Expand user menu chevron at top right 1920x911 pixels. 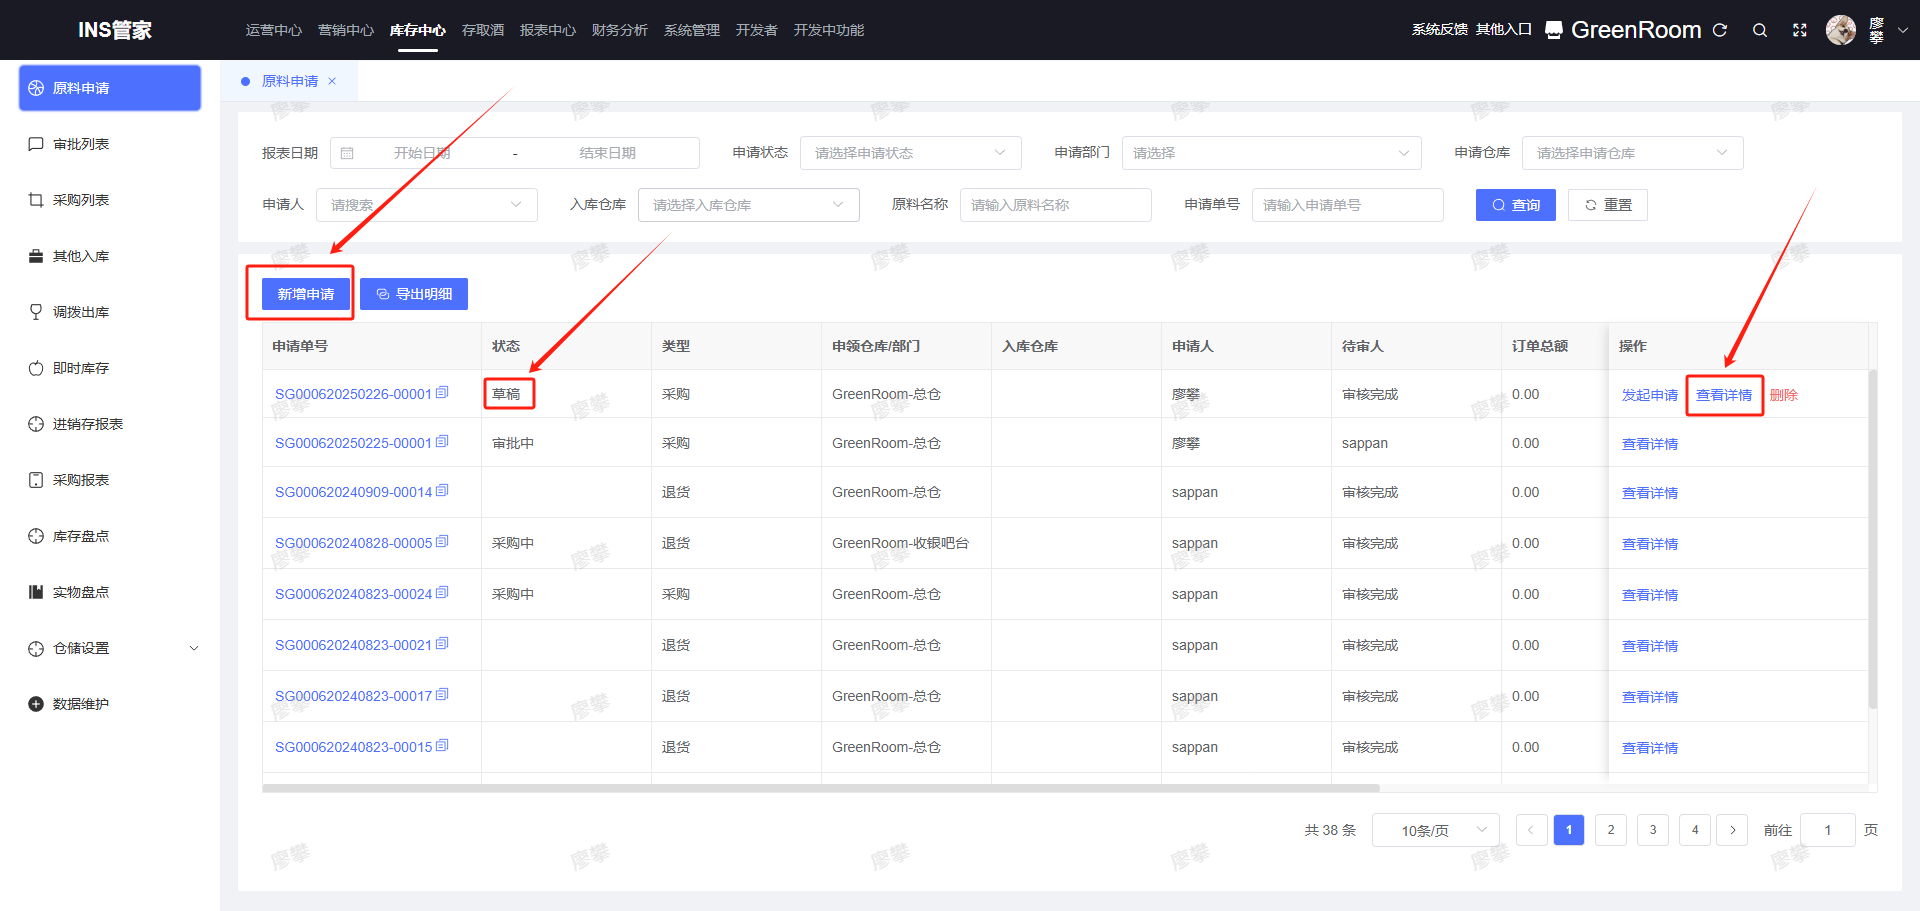click(x=1903, y=30)
